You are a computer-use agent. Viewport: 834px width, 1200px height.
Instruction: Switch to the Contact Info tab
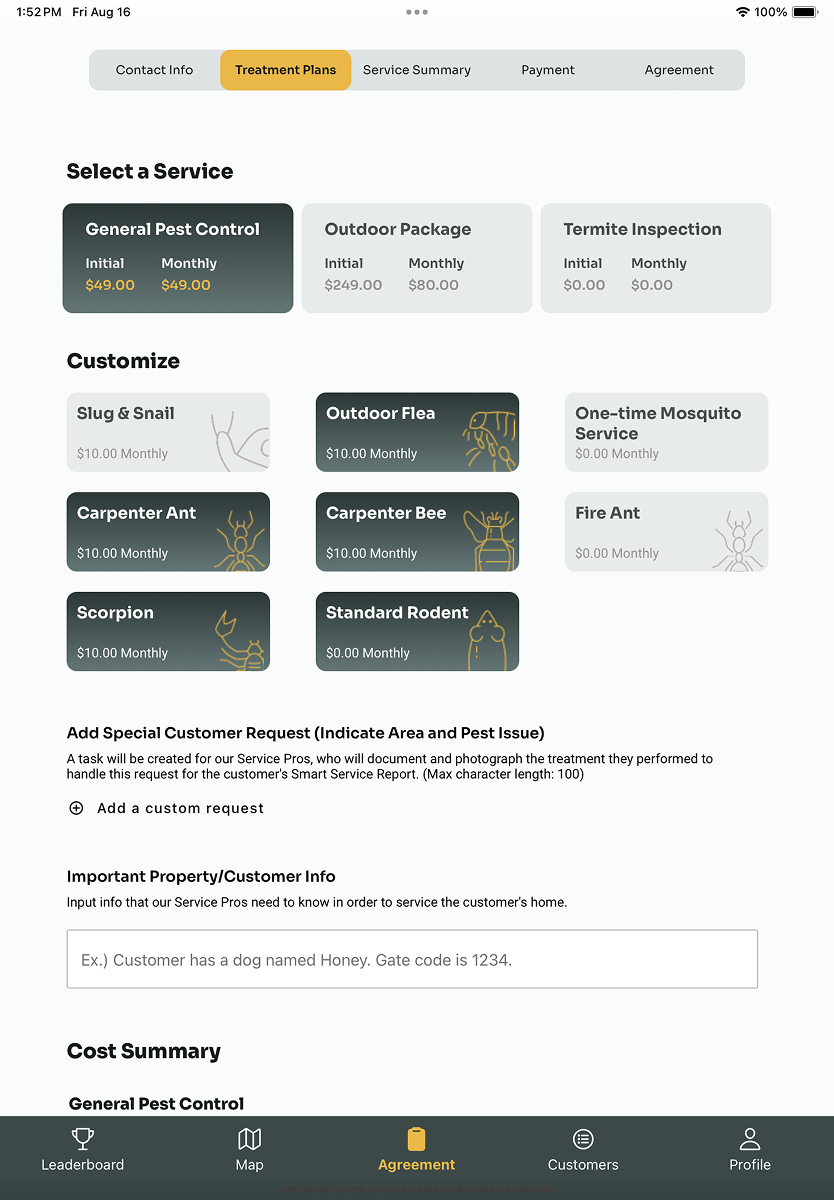click(154, 70)
